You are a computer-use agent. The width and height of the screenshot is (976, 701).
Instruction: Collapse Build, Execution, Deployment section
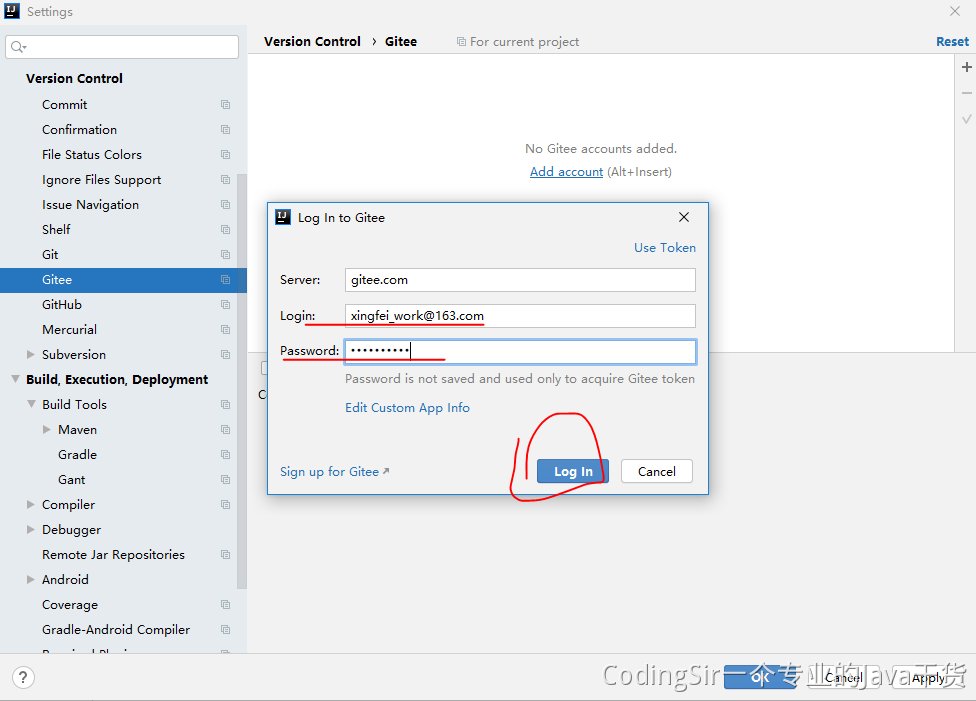click(15, 379)
